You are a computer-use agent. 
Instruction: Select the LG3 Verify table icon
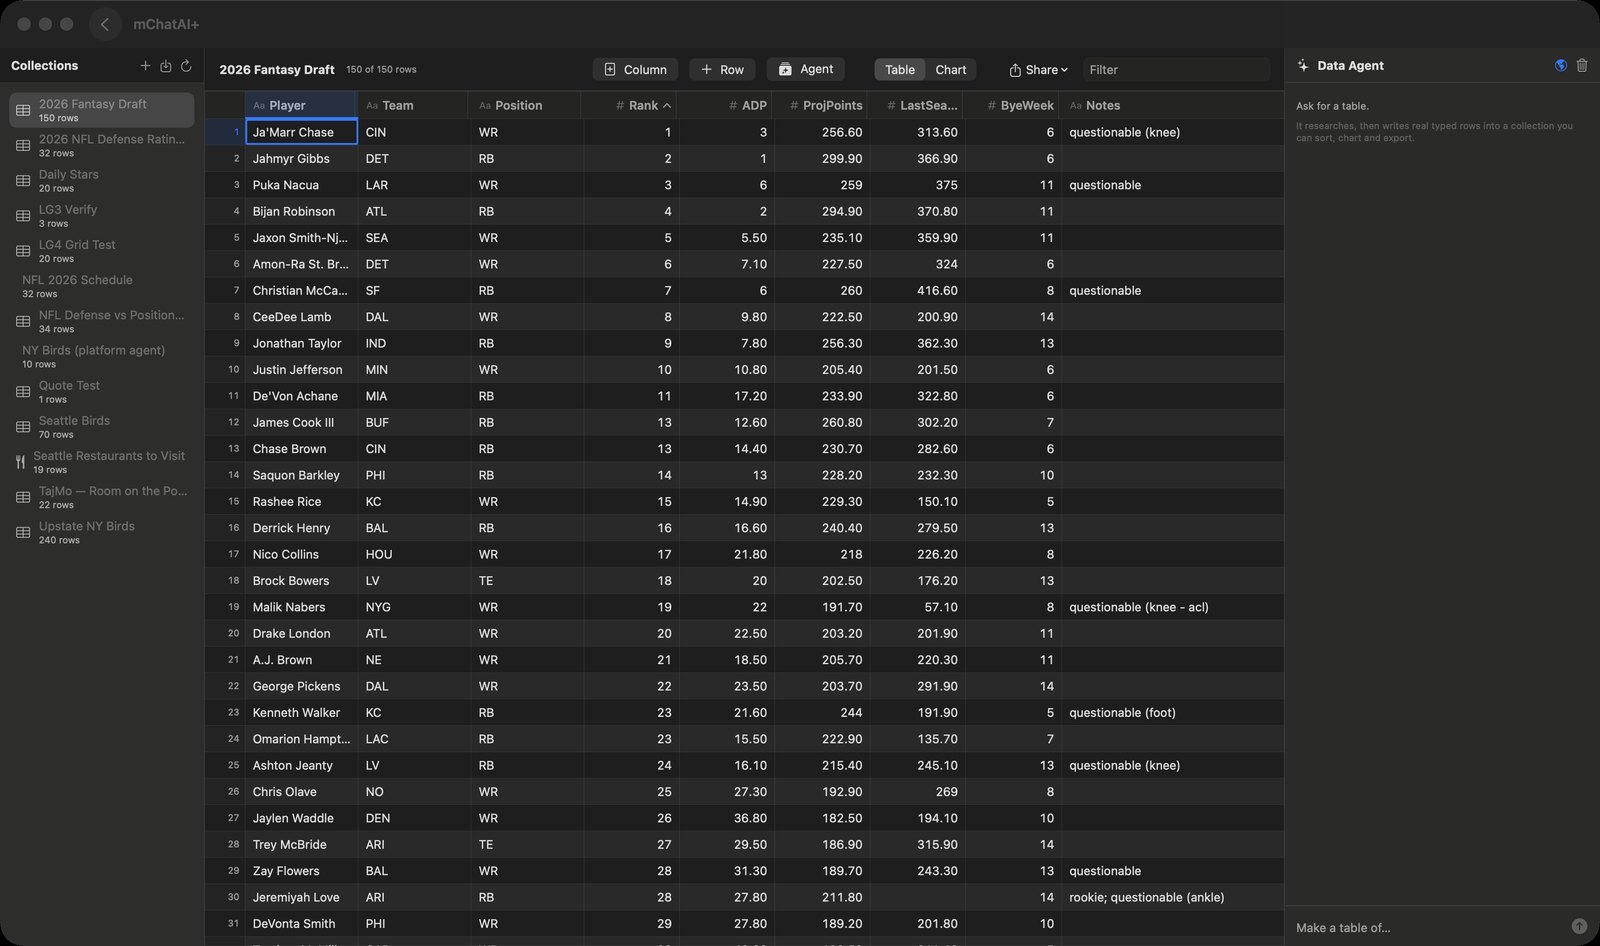(23, 216)
